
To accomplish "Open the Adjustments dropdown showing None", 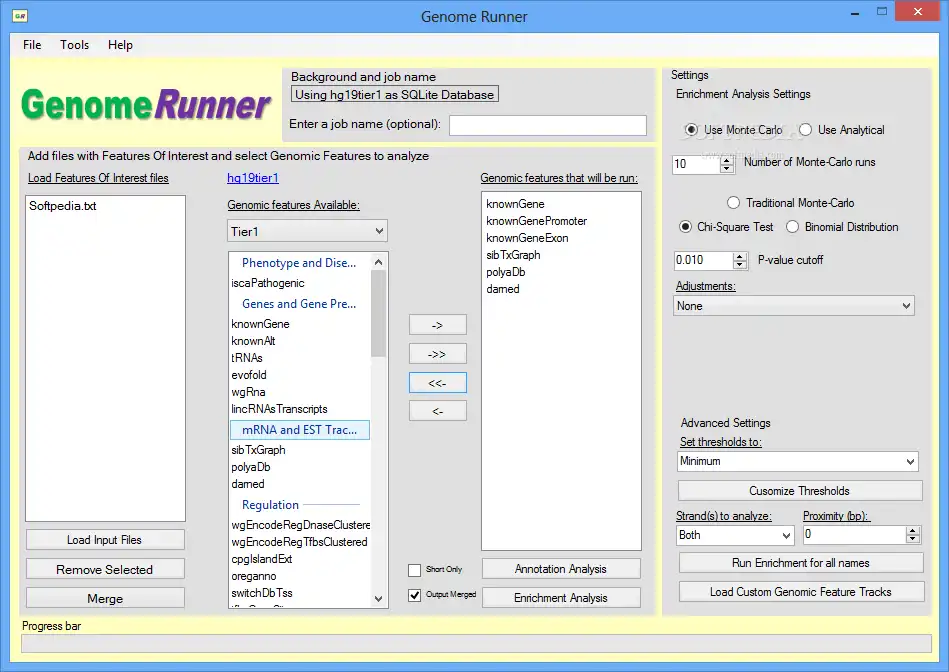I will [x=793, y=306].
